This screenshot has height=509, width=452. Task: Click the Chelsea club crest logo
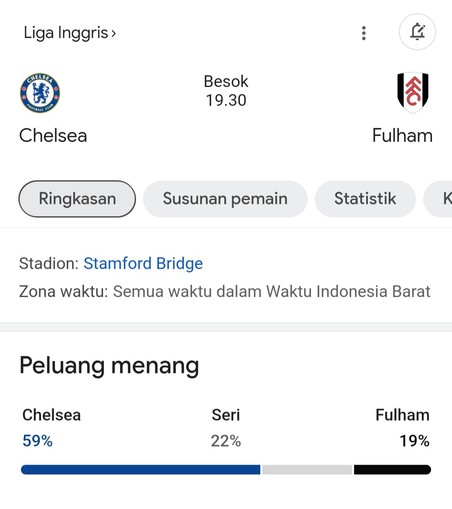(40, 93)
